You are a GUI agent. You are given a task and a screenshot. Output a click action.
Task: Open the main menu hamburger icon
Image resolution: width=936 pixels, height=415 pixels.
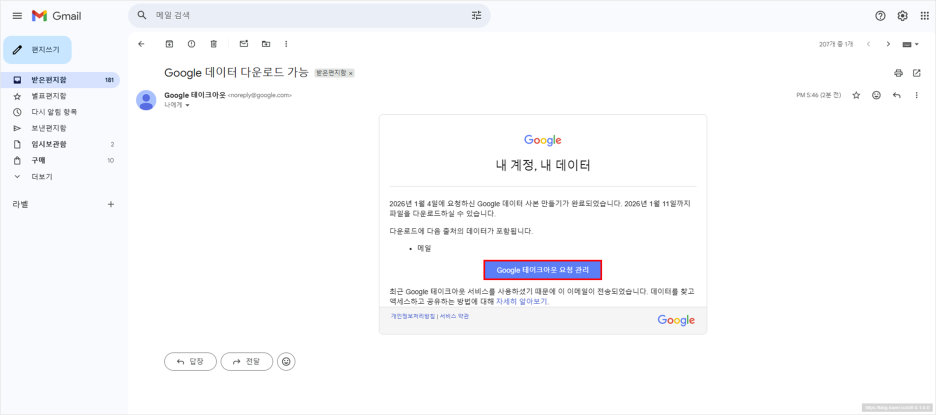(17, 16)
